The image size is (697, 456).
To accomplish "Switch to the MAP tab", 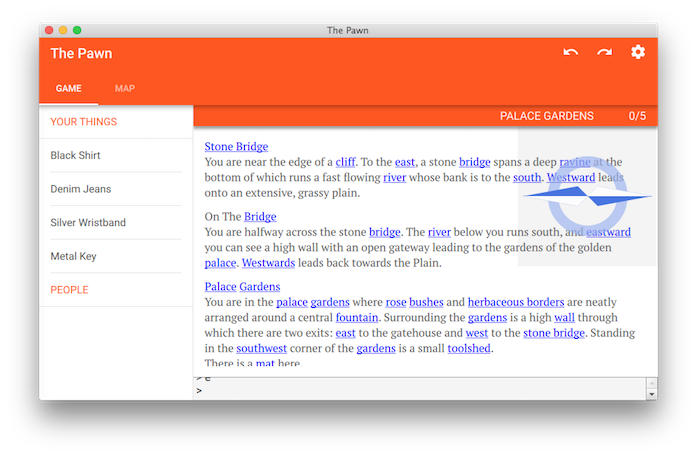I will click(125, 89).
